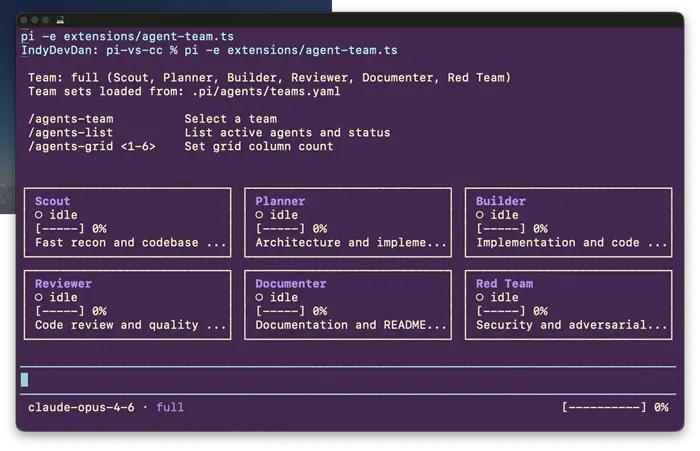Click the Documenter card title

click(x=291, y=284)
